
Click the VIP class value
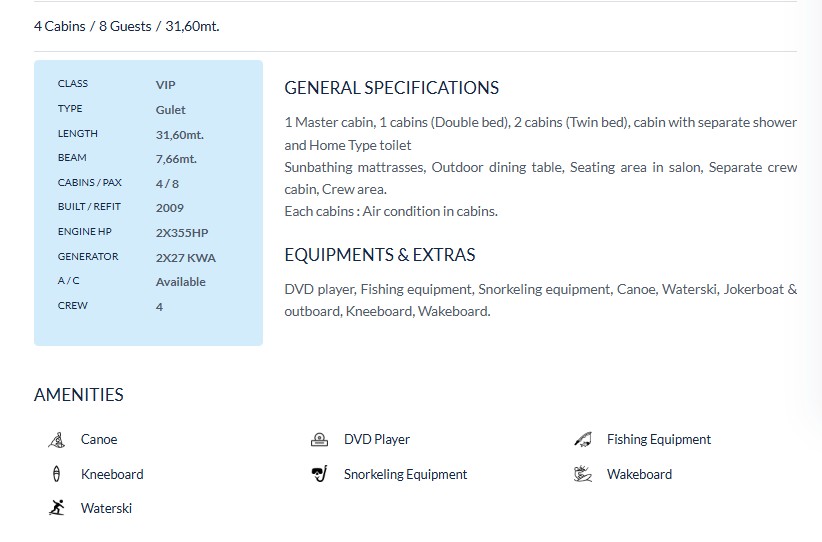165,85
